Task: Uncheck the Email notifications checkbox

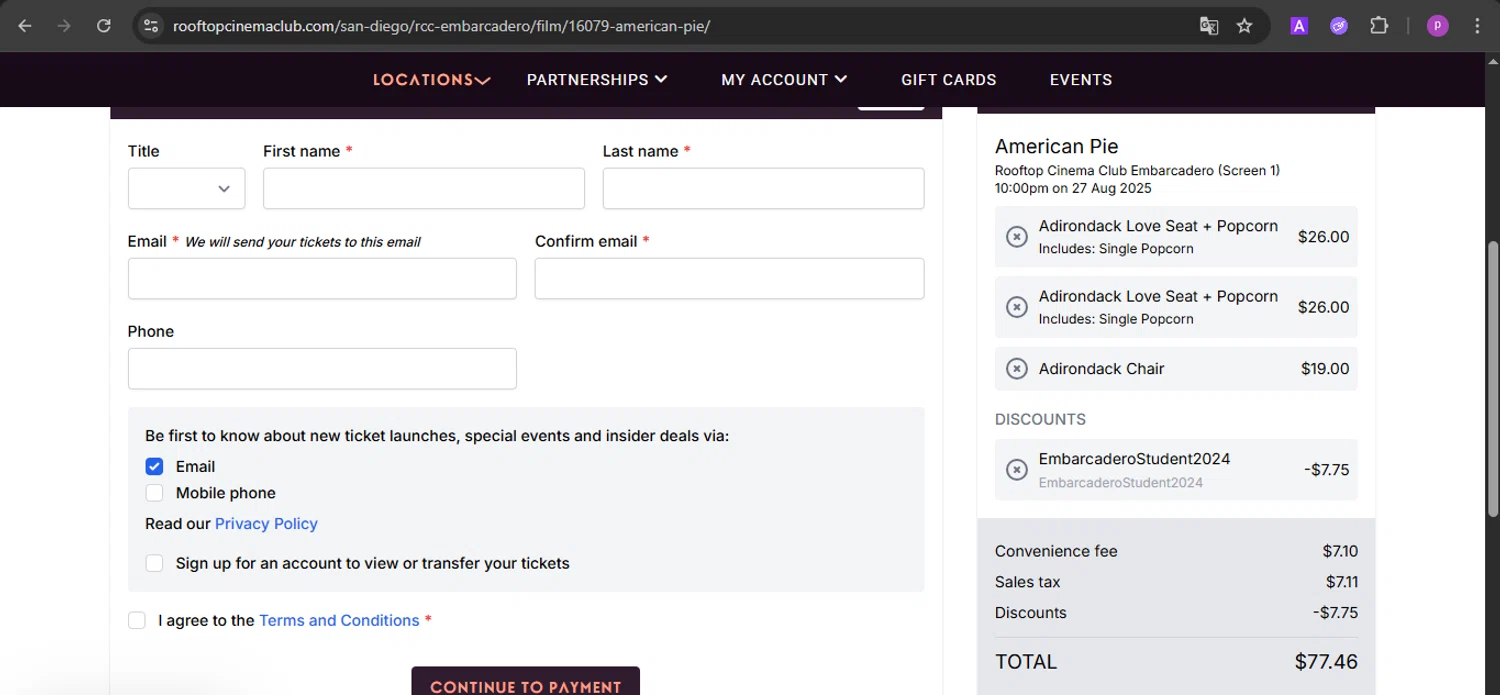Action: [x=154, y=466]
